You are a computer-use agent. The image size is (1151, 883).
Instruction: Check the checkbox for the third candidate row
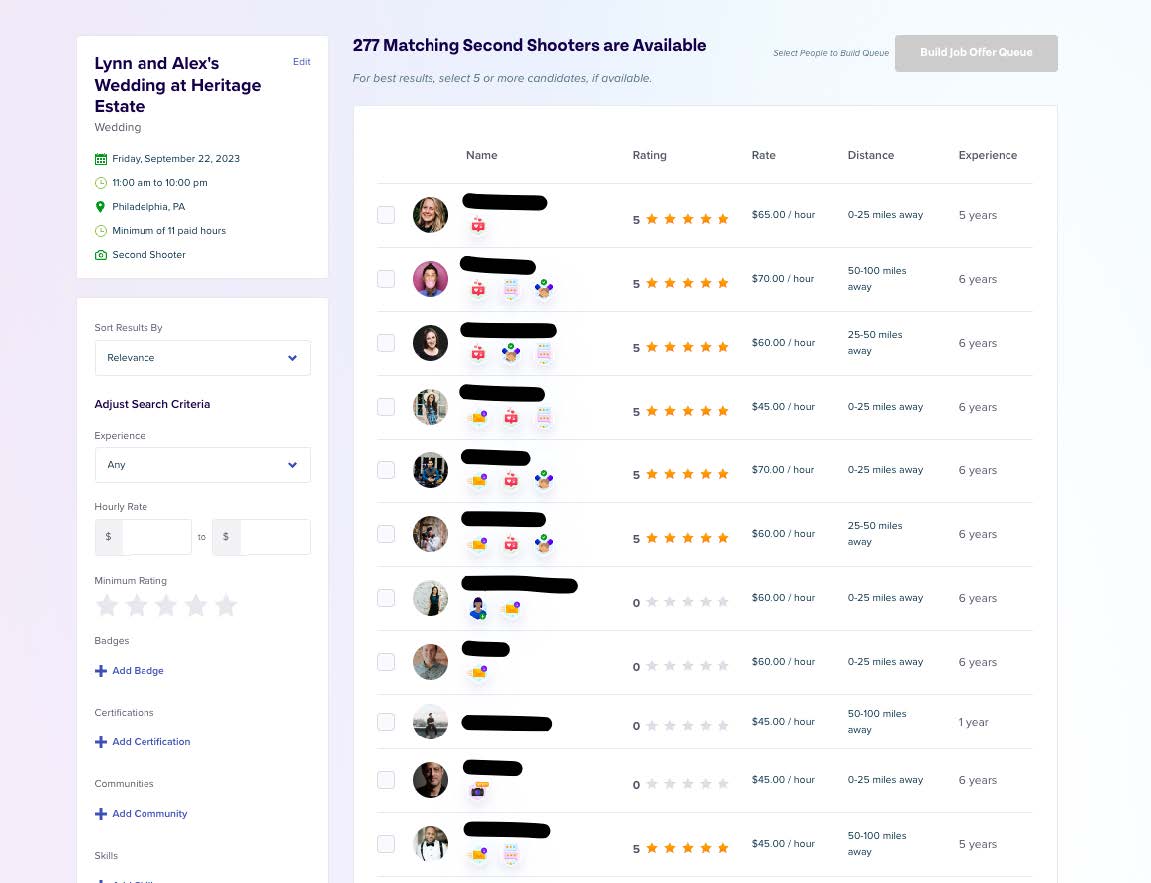point(386,343)
